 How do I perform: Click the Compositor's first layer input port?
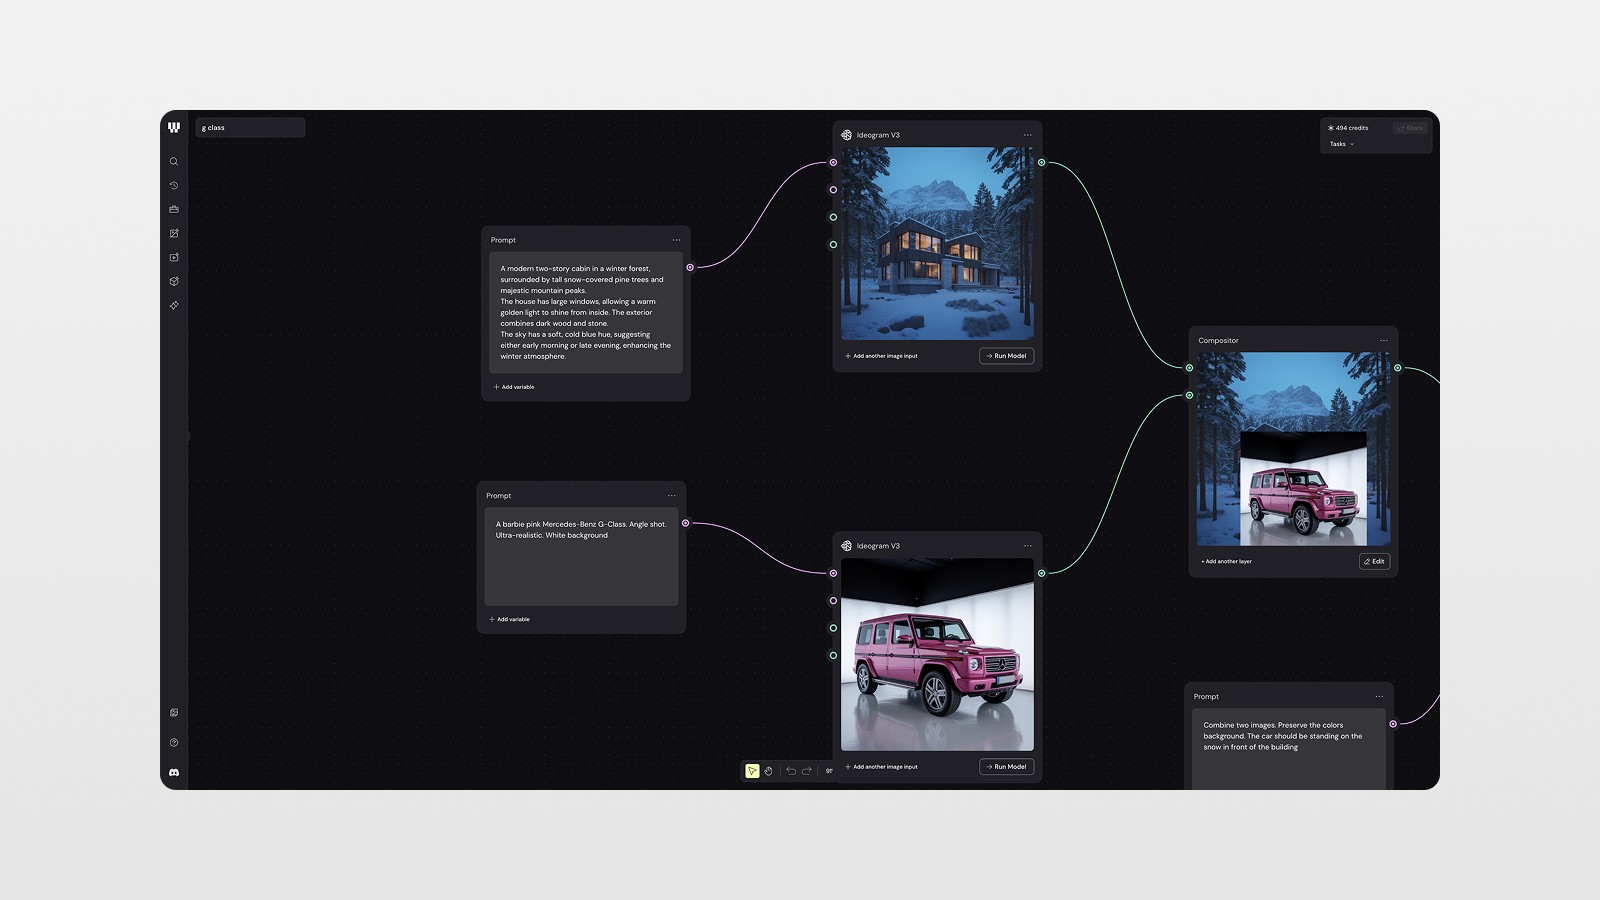coord(1189,368)
